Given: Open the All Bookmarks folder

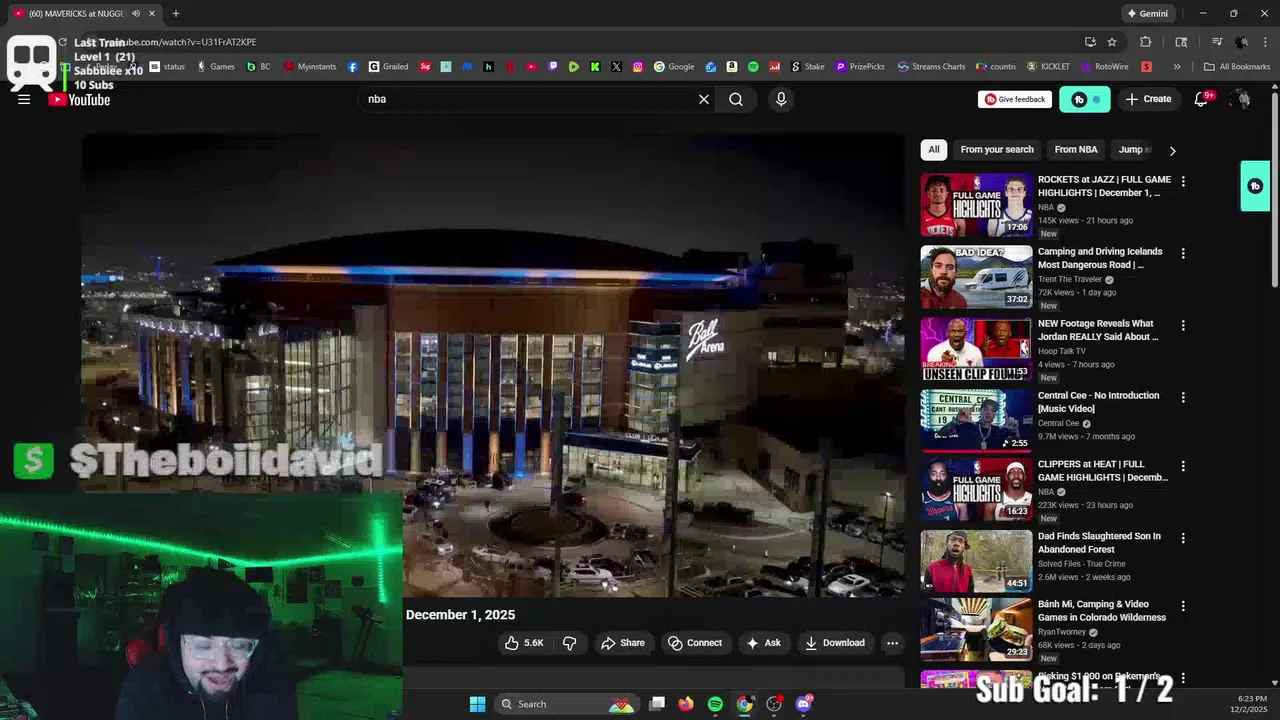Looking at the screenshot, I should point(1237,67).
